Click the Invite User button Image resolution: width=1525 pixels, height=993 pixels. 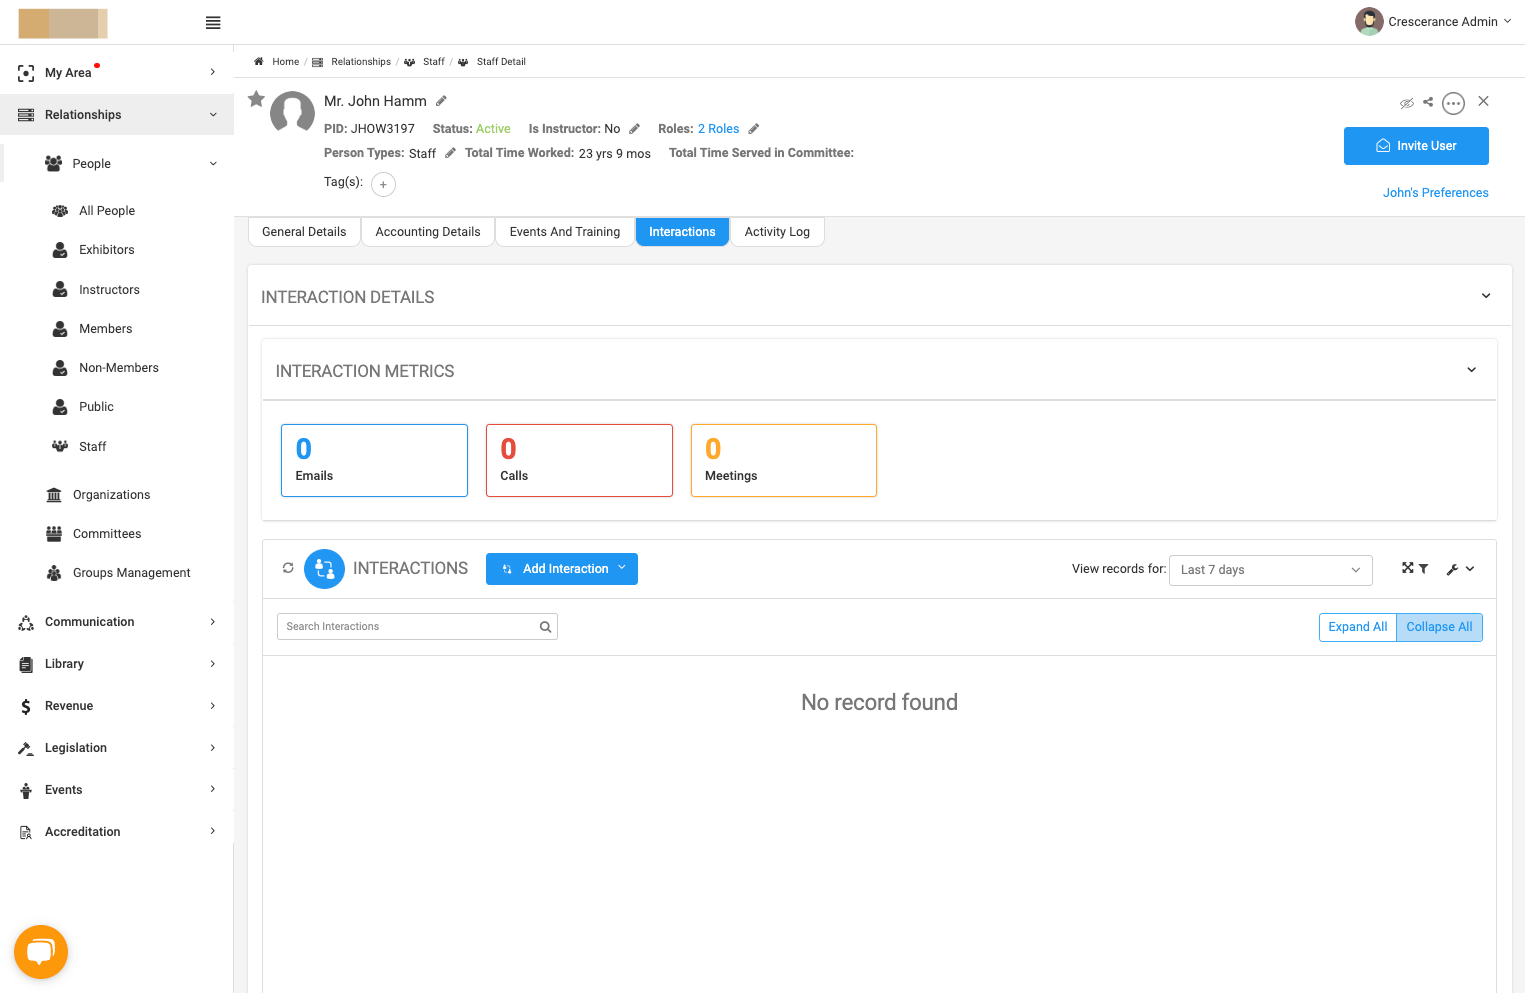[x=1416, y=146]
